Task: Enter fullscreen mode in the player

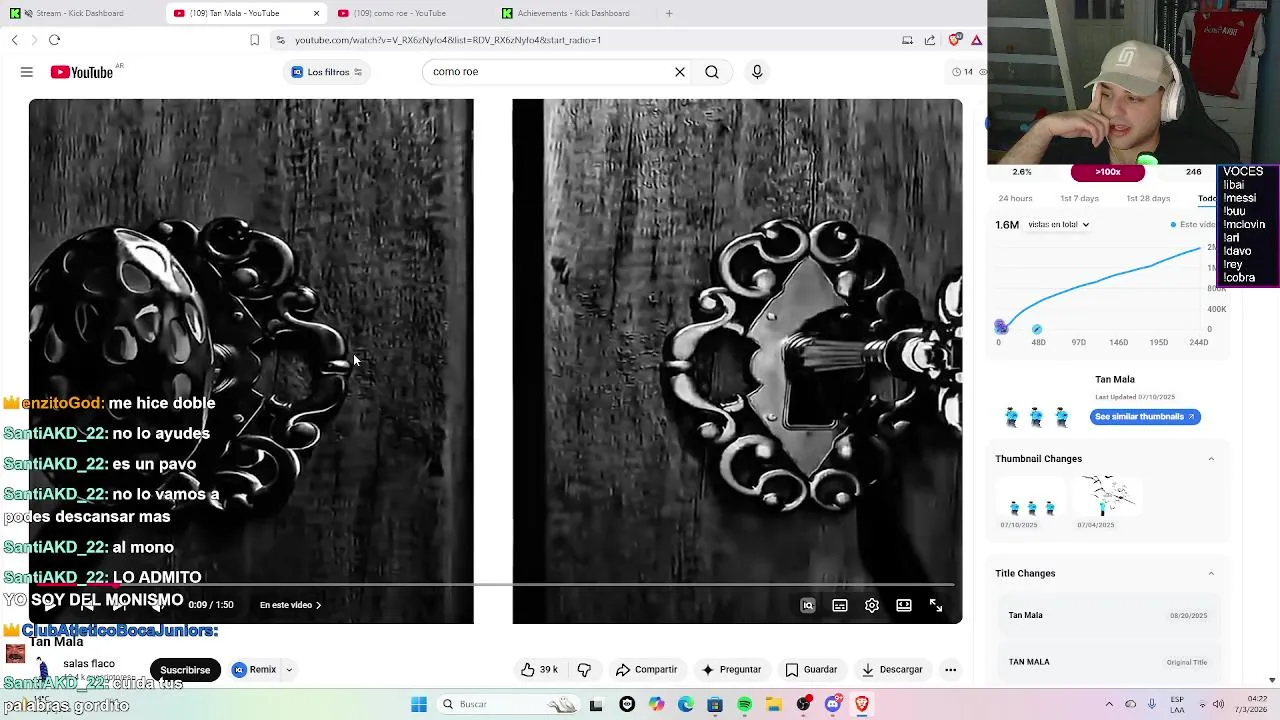Action: click(936, 605)
